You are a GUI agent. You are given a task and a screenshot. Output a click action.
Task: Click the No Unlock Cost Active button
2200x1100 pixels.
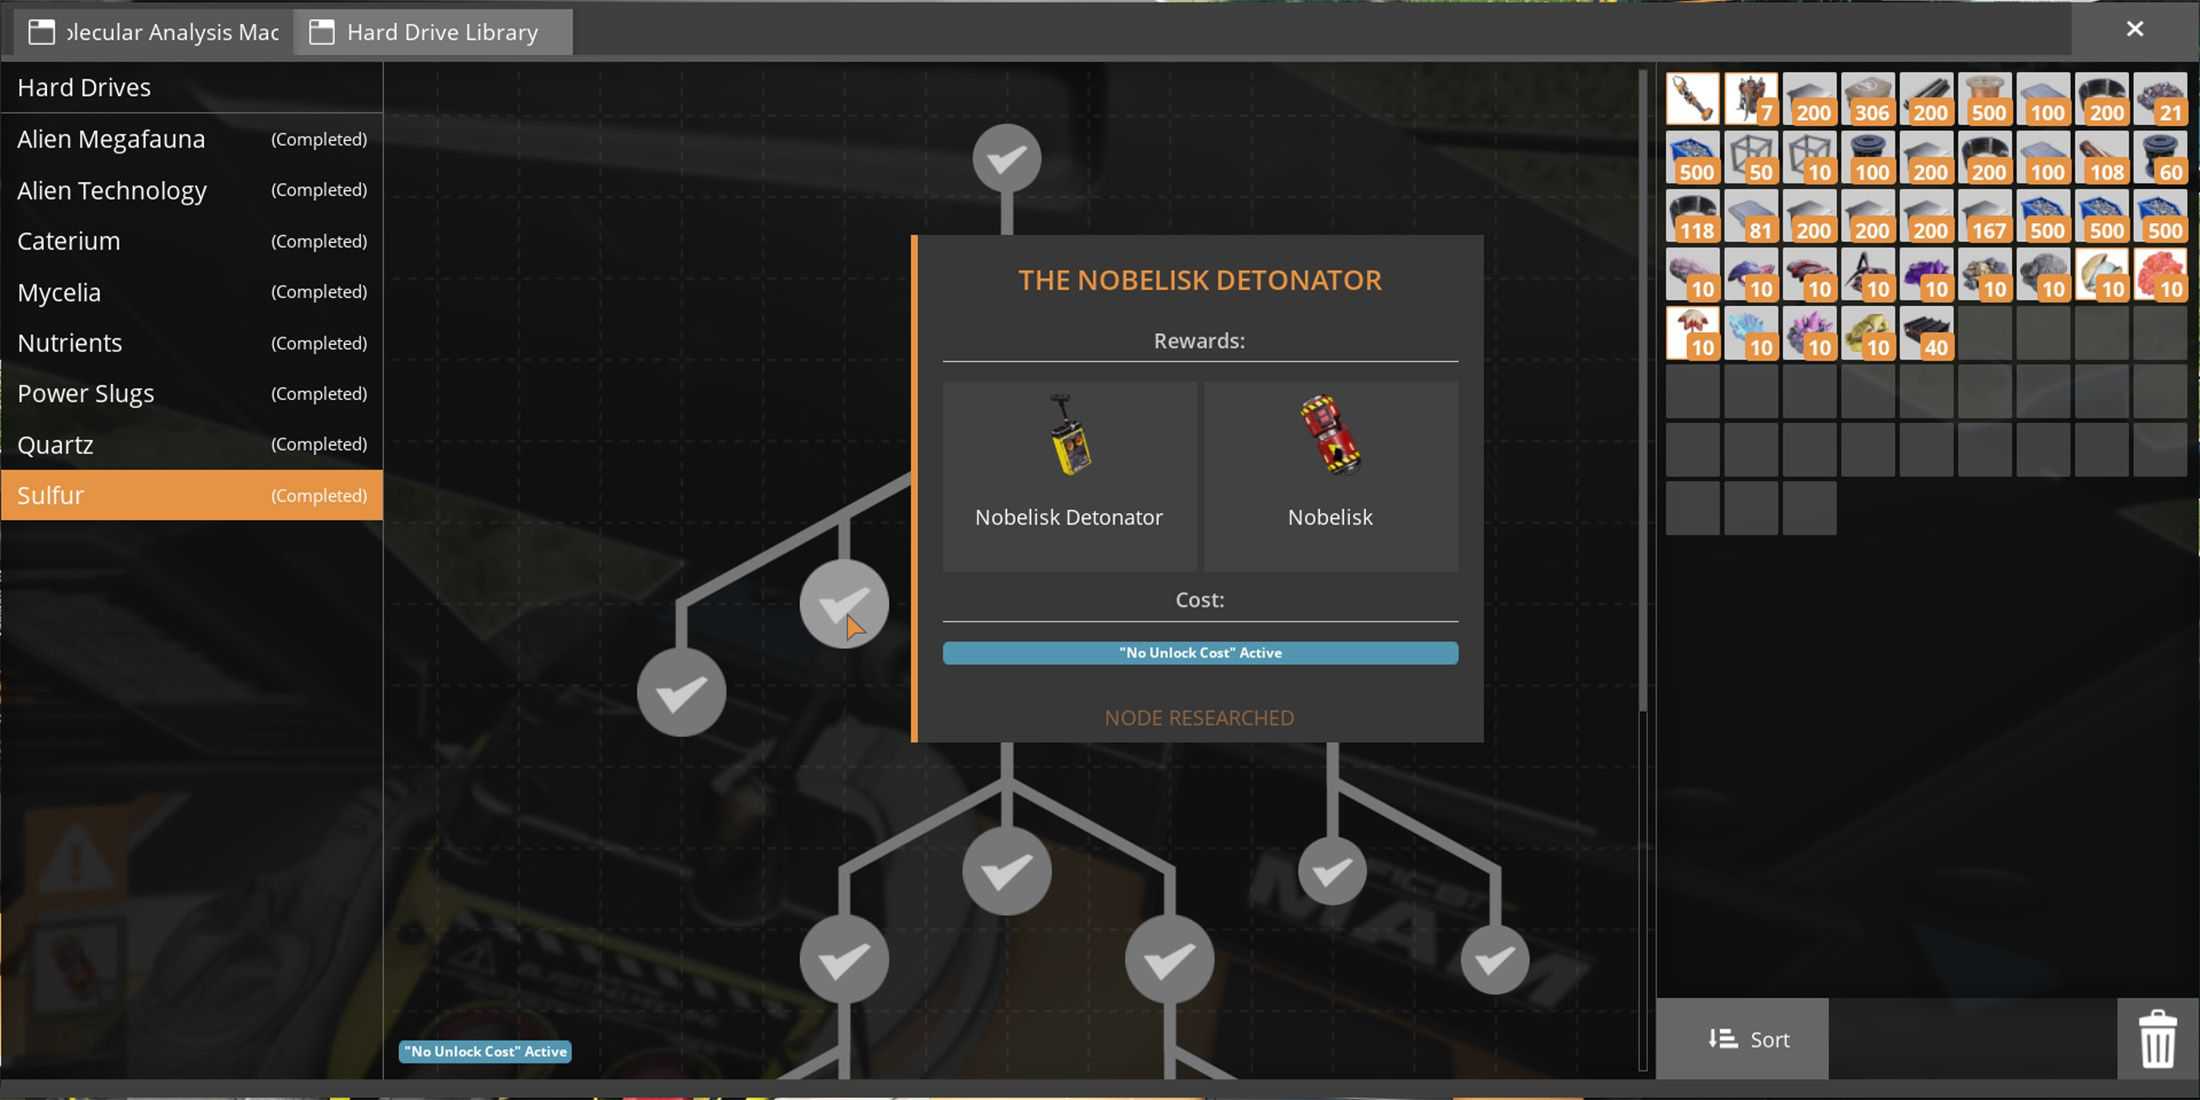click(1200, 651)
